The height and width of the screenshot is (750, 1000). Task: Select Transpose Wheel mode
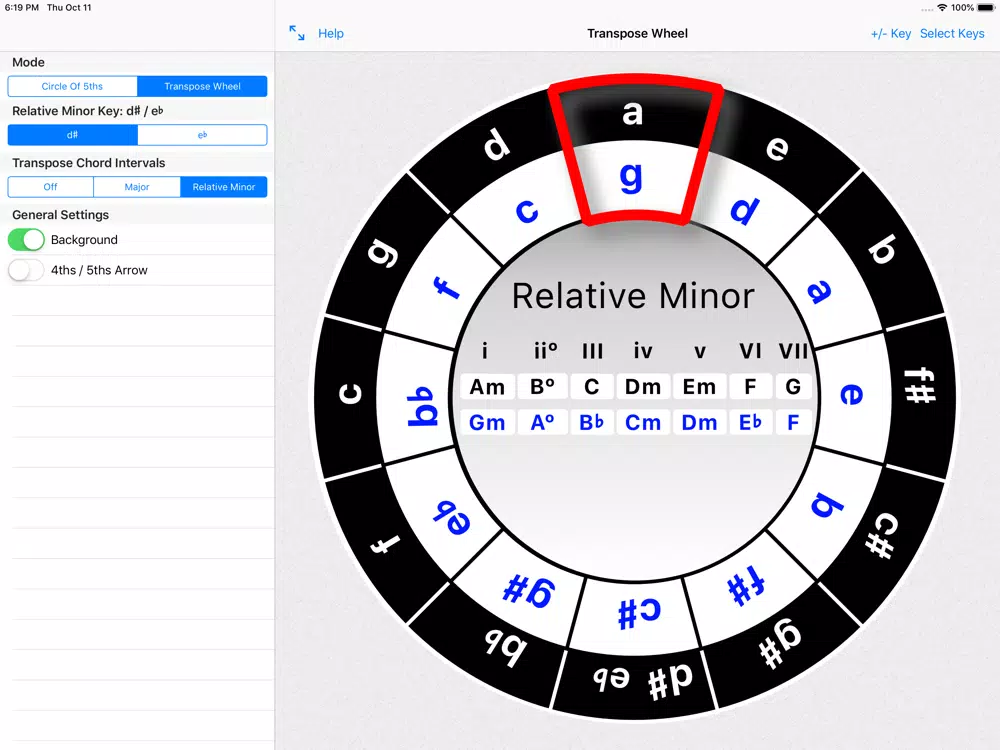(202, 86)
